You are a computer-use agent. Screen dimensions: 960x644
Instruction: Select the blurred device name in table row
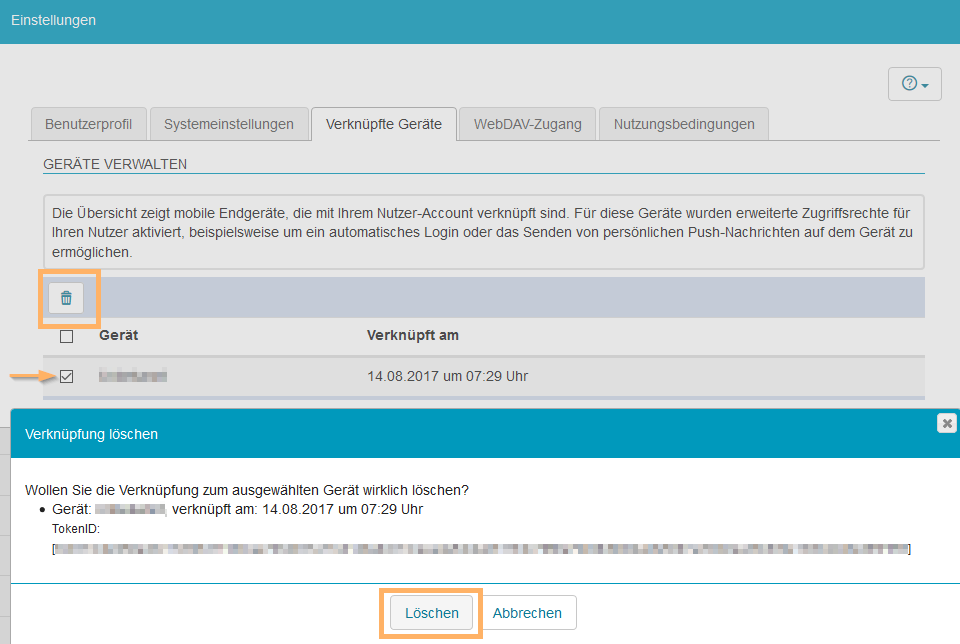[133, 376]
